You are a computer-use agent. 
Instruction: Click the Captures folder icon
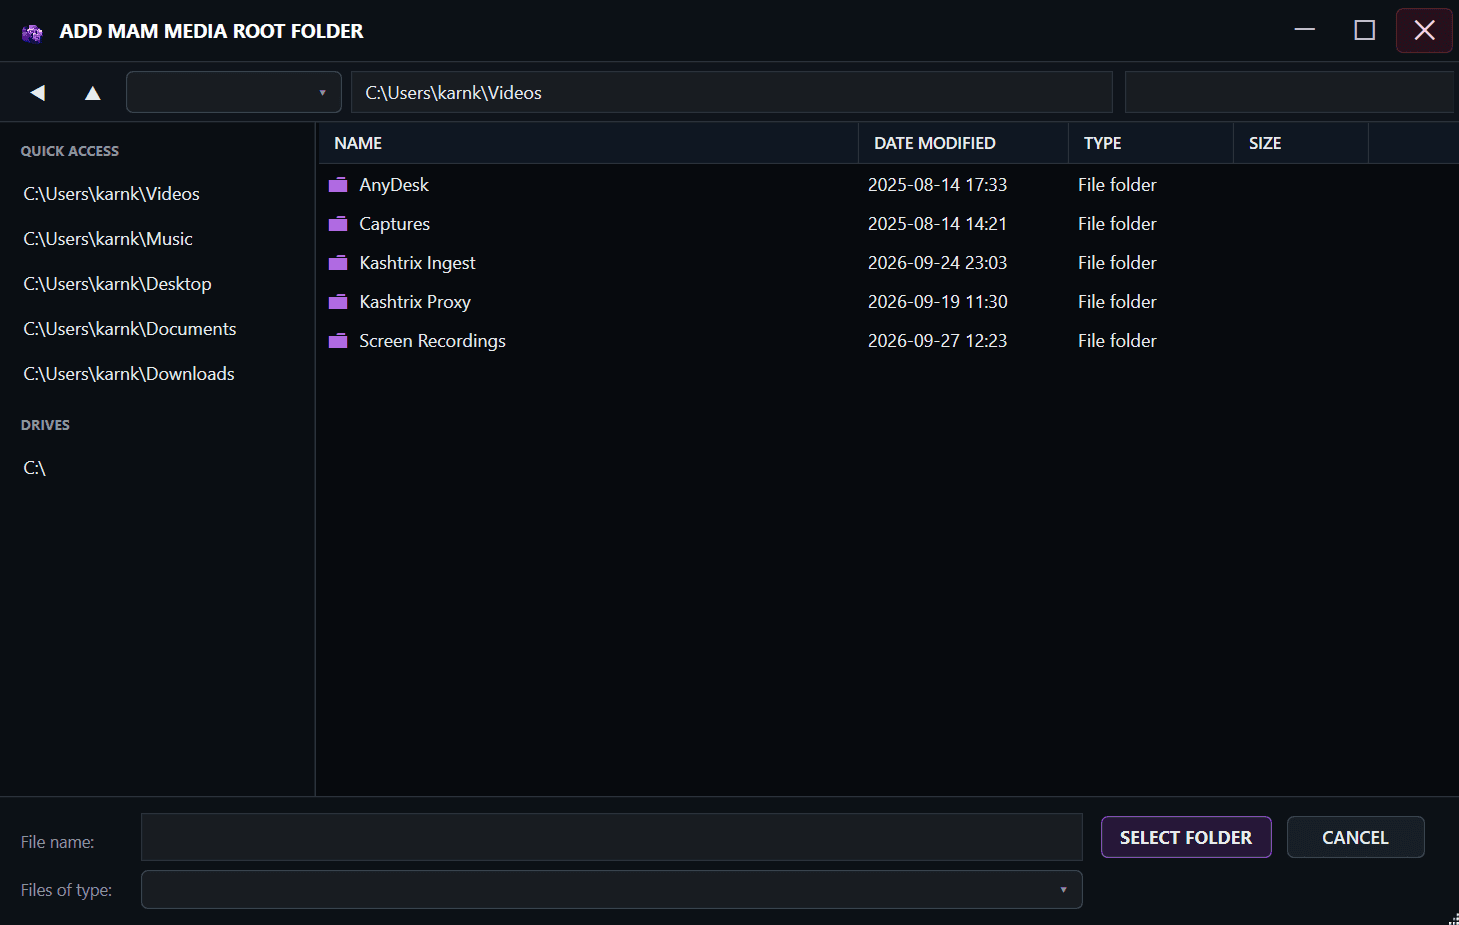338,224
